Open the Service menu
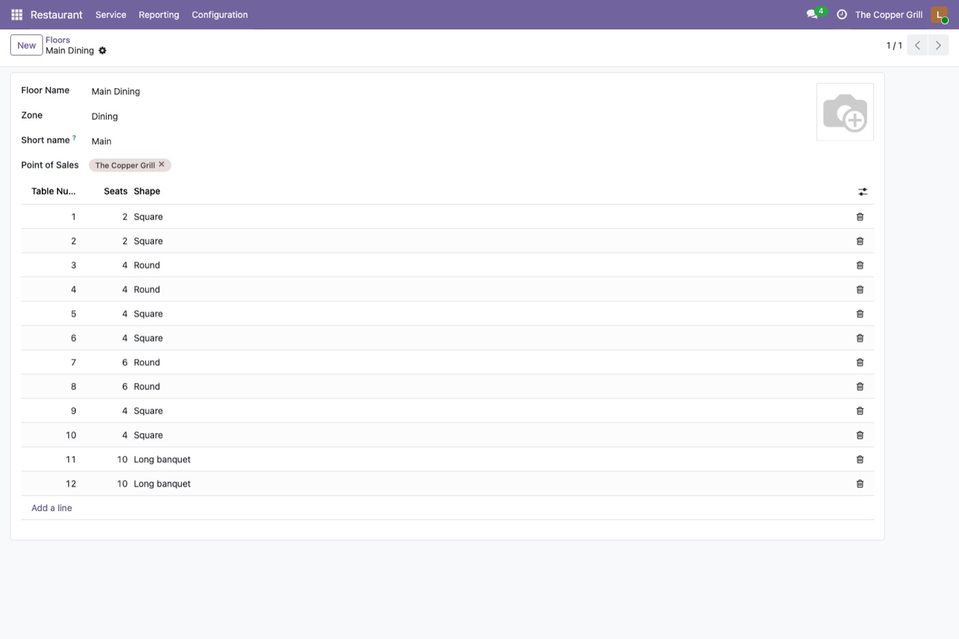The image size is (959, 639). tap(111, 15)
